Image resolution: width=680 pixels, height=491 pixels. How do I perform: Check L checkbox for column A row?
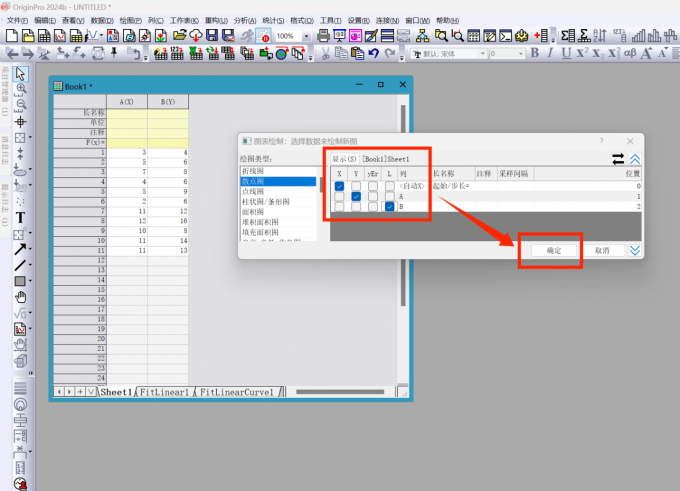click(x=389, y=196)
